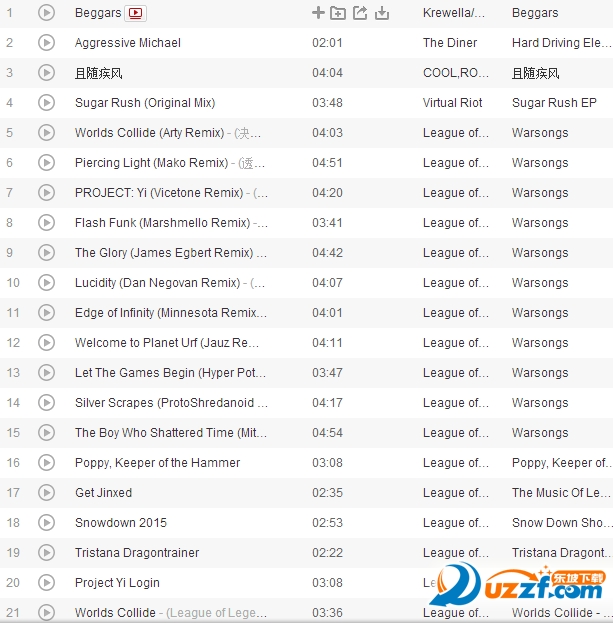Play Let The Games Begin
This screenshot has height=623, width=613.
click(x=46, y=373)
